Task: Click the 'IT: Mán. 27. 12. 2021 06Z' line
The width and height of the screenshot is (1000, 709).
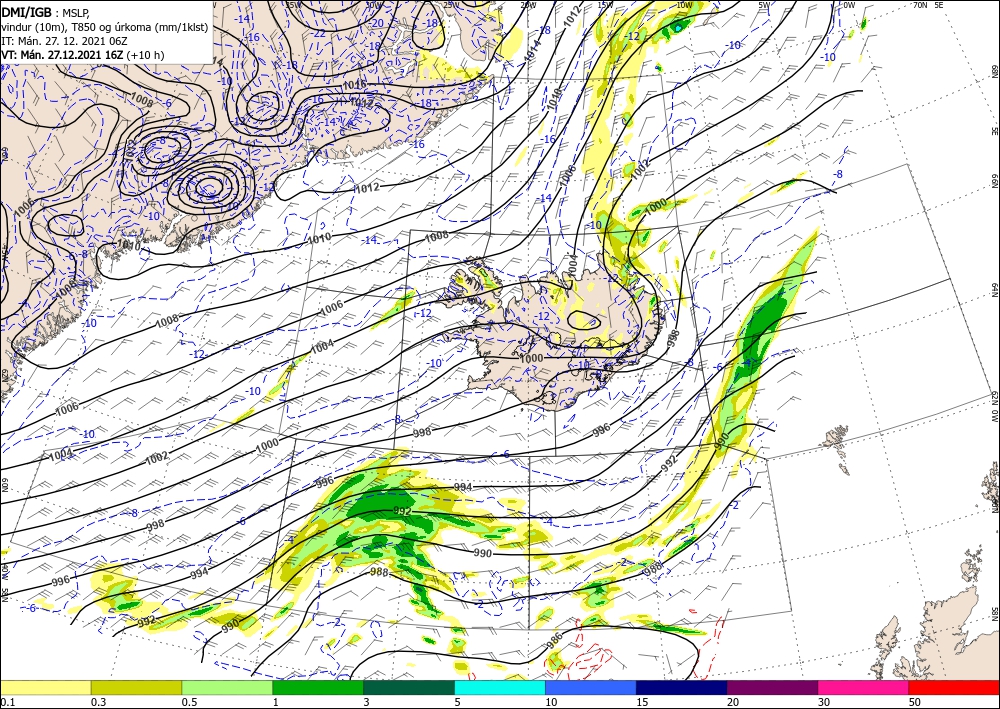Action: (x=64, y=41)
